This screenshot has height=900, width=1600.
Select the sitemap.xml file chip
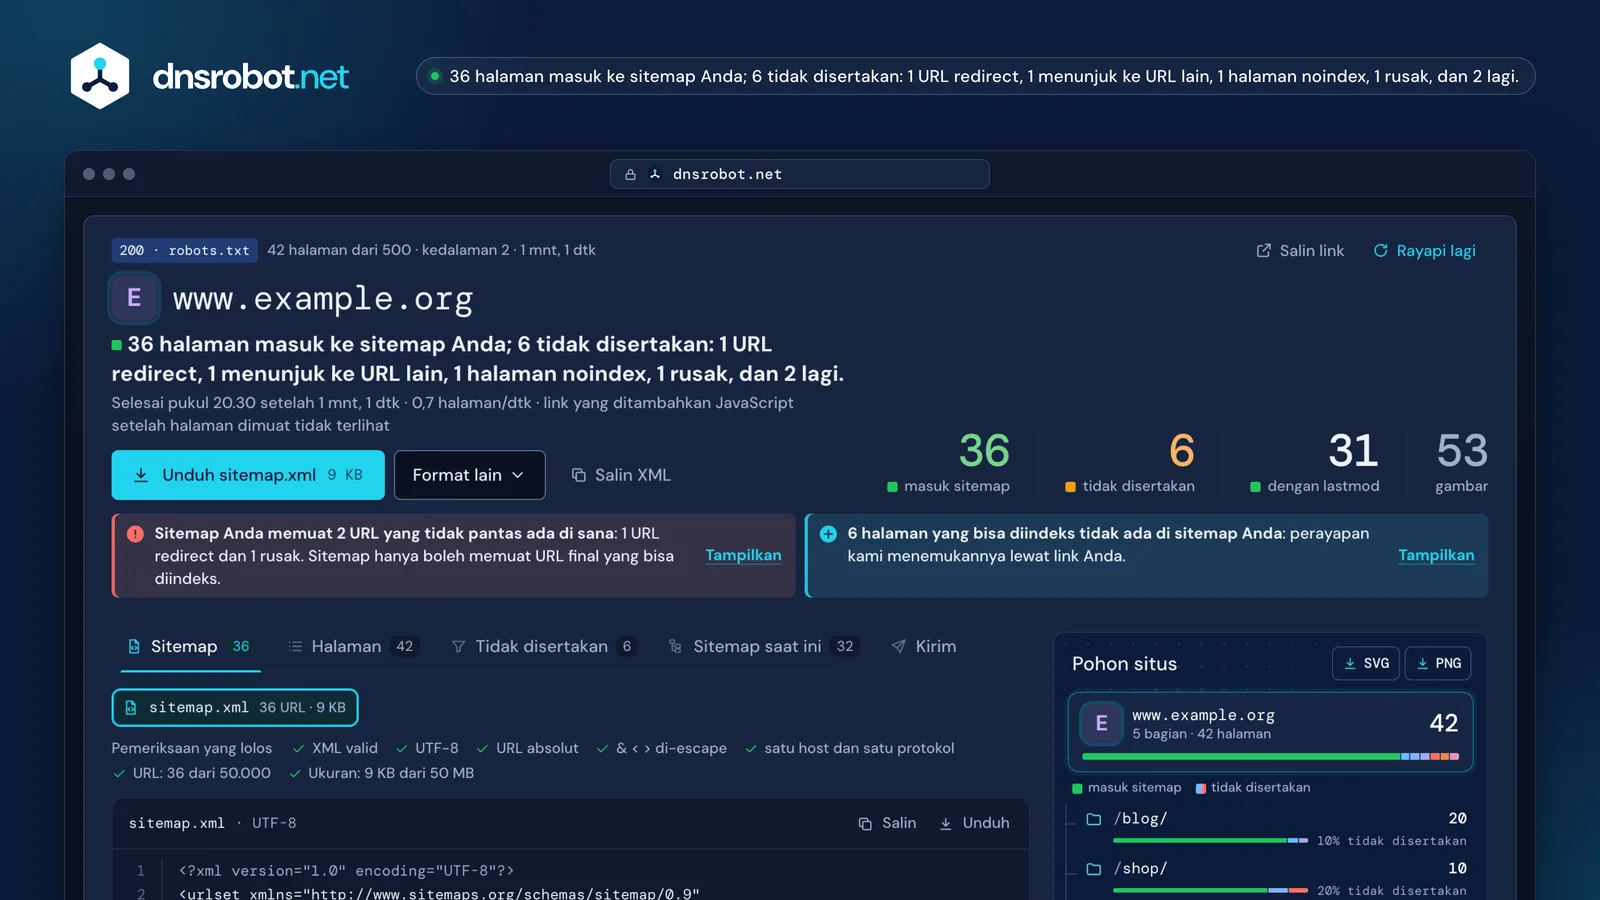[235, 708]
